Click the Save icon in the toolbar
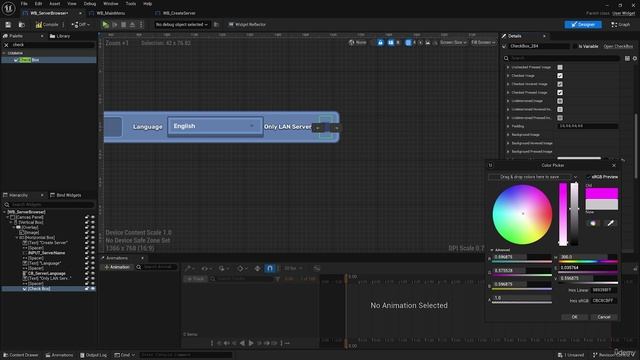Viewport: 640px width, 360px height. (x=8, y=24)
